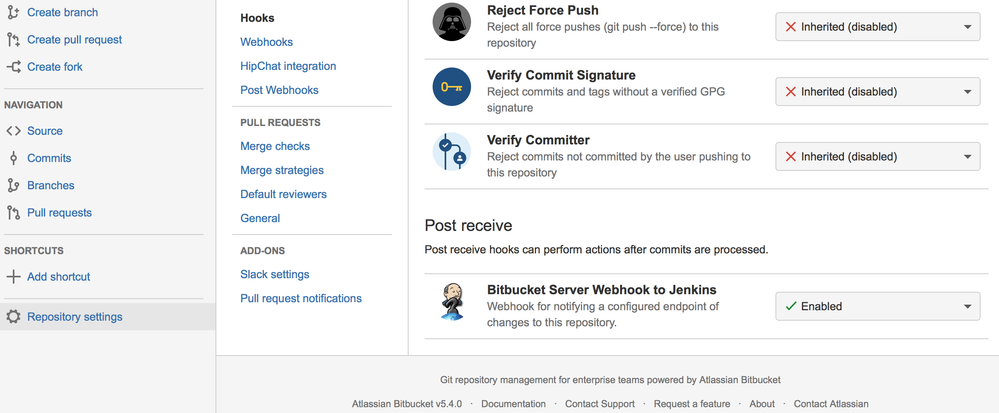Click the Atlassian Bitbucket v5.4.0 version text
The height and width of the screenshot is (413, 999).
407,404
